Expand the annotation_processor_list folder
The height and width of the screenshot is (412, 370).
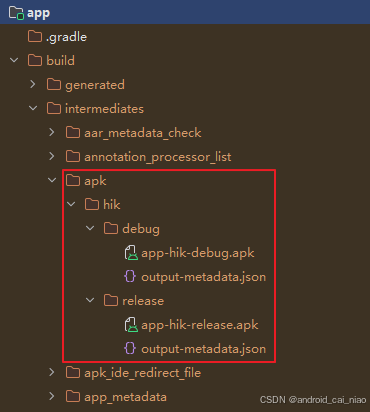(x=52, y=156)
